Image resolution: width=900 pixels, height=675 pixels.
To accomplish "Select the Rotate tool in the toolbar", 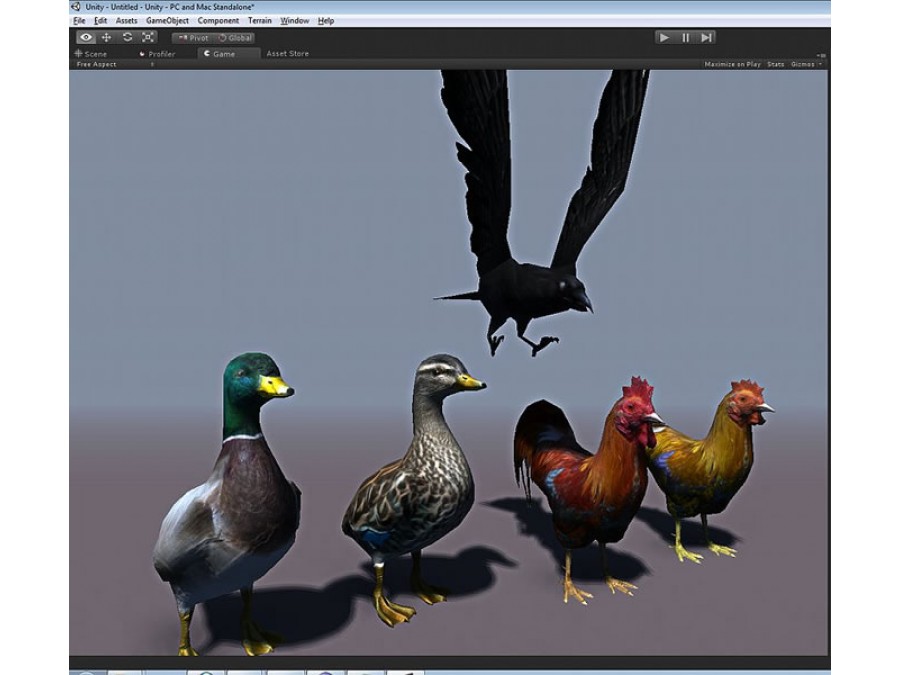I will [x=127, y=37].
